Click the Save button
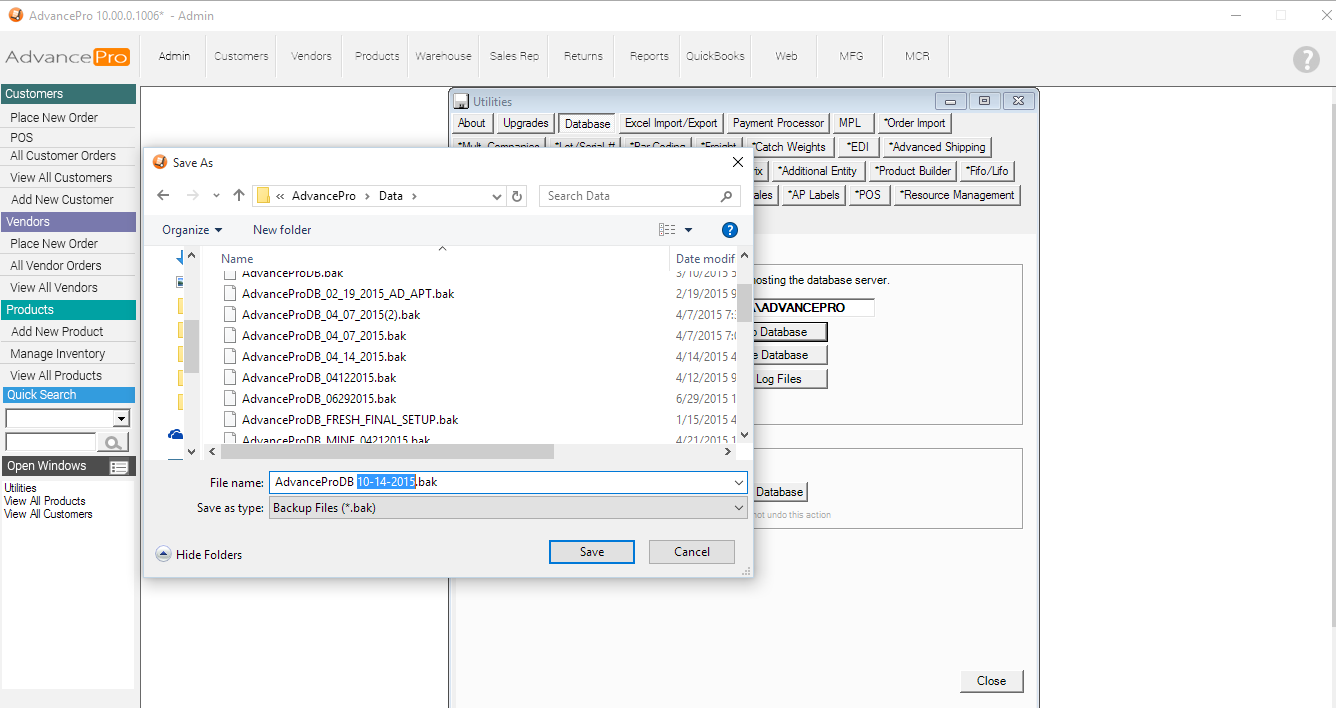Image resolution: width=1336 pixels, height=708 pixels. [591, 552]
